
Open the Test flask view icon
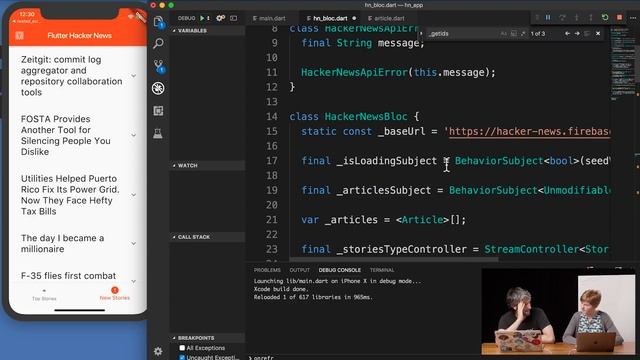158,133
